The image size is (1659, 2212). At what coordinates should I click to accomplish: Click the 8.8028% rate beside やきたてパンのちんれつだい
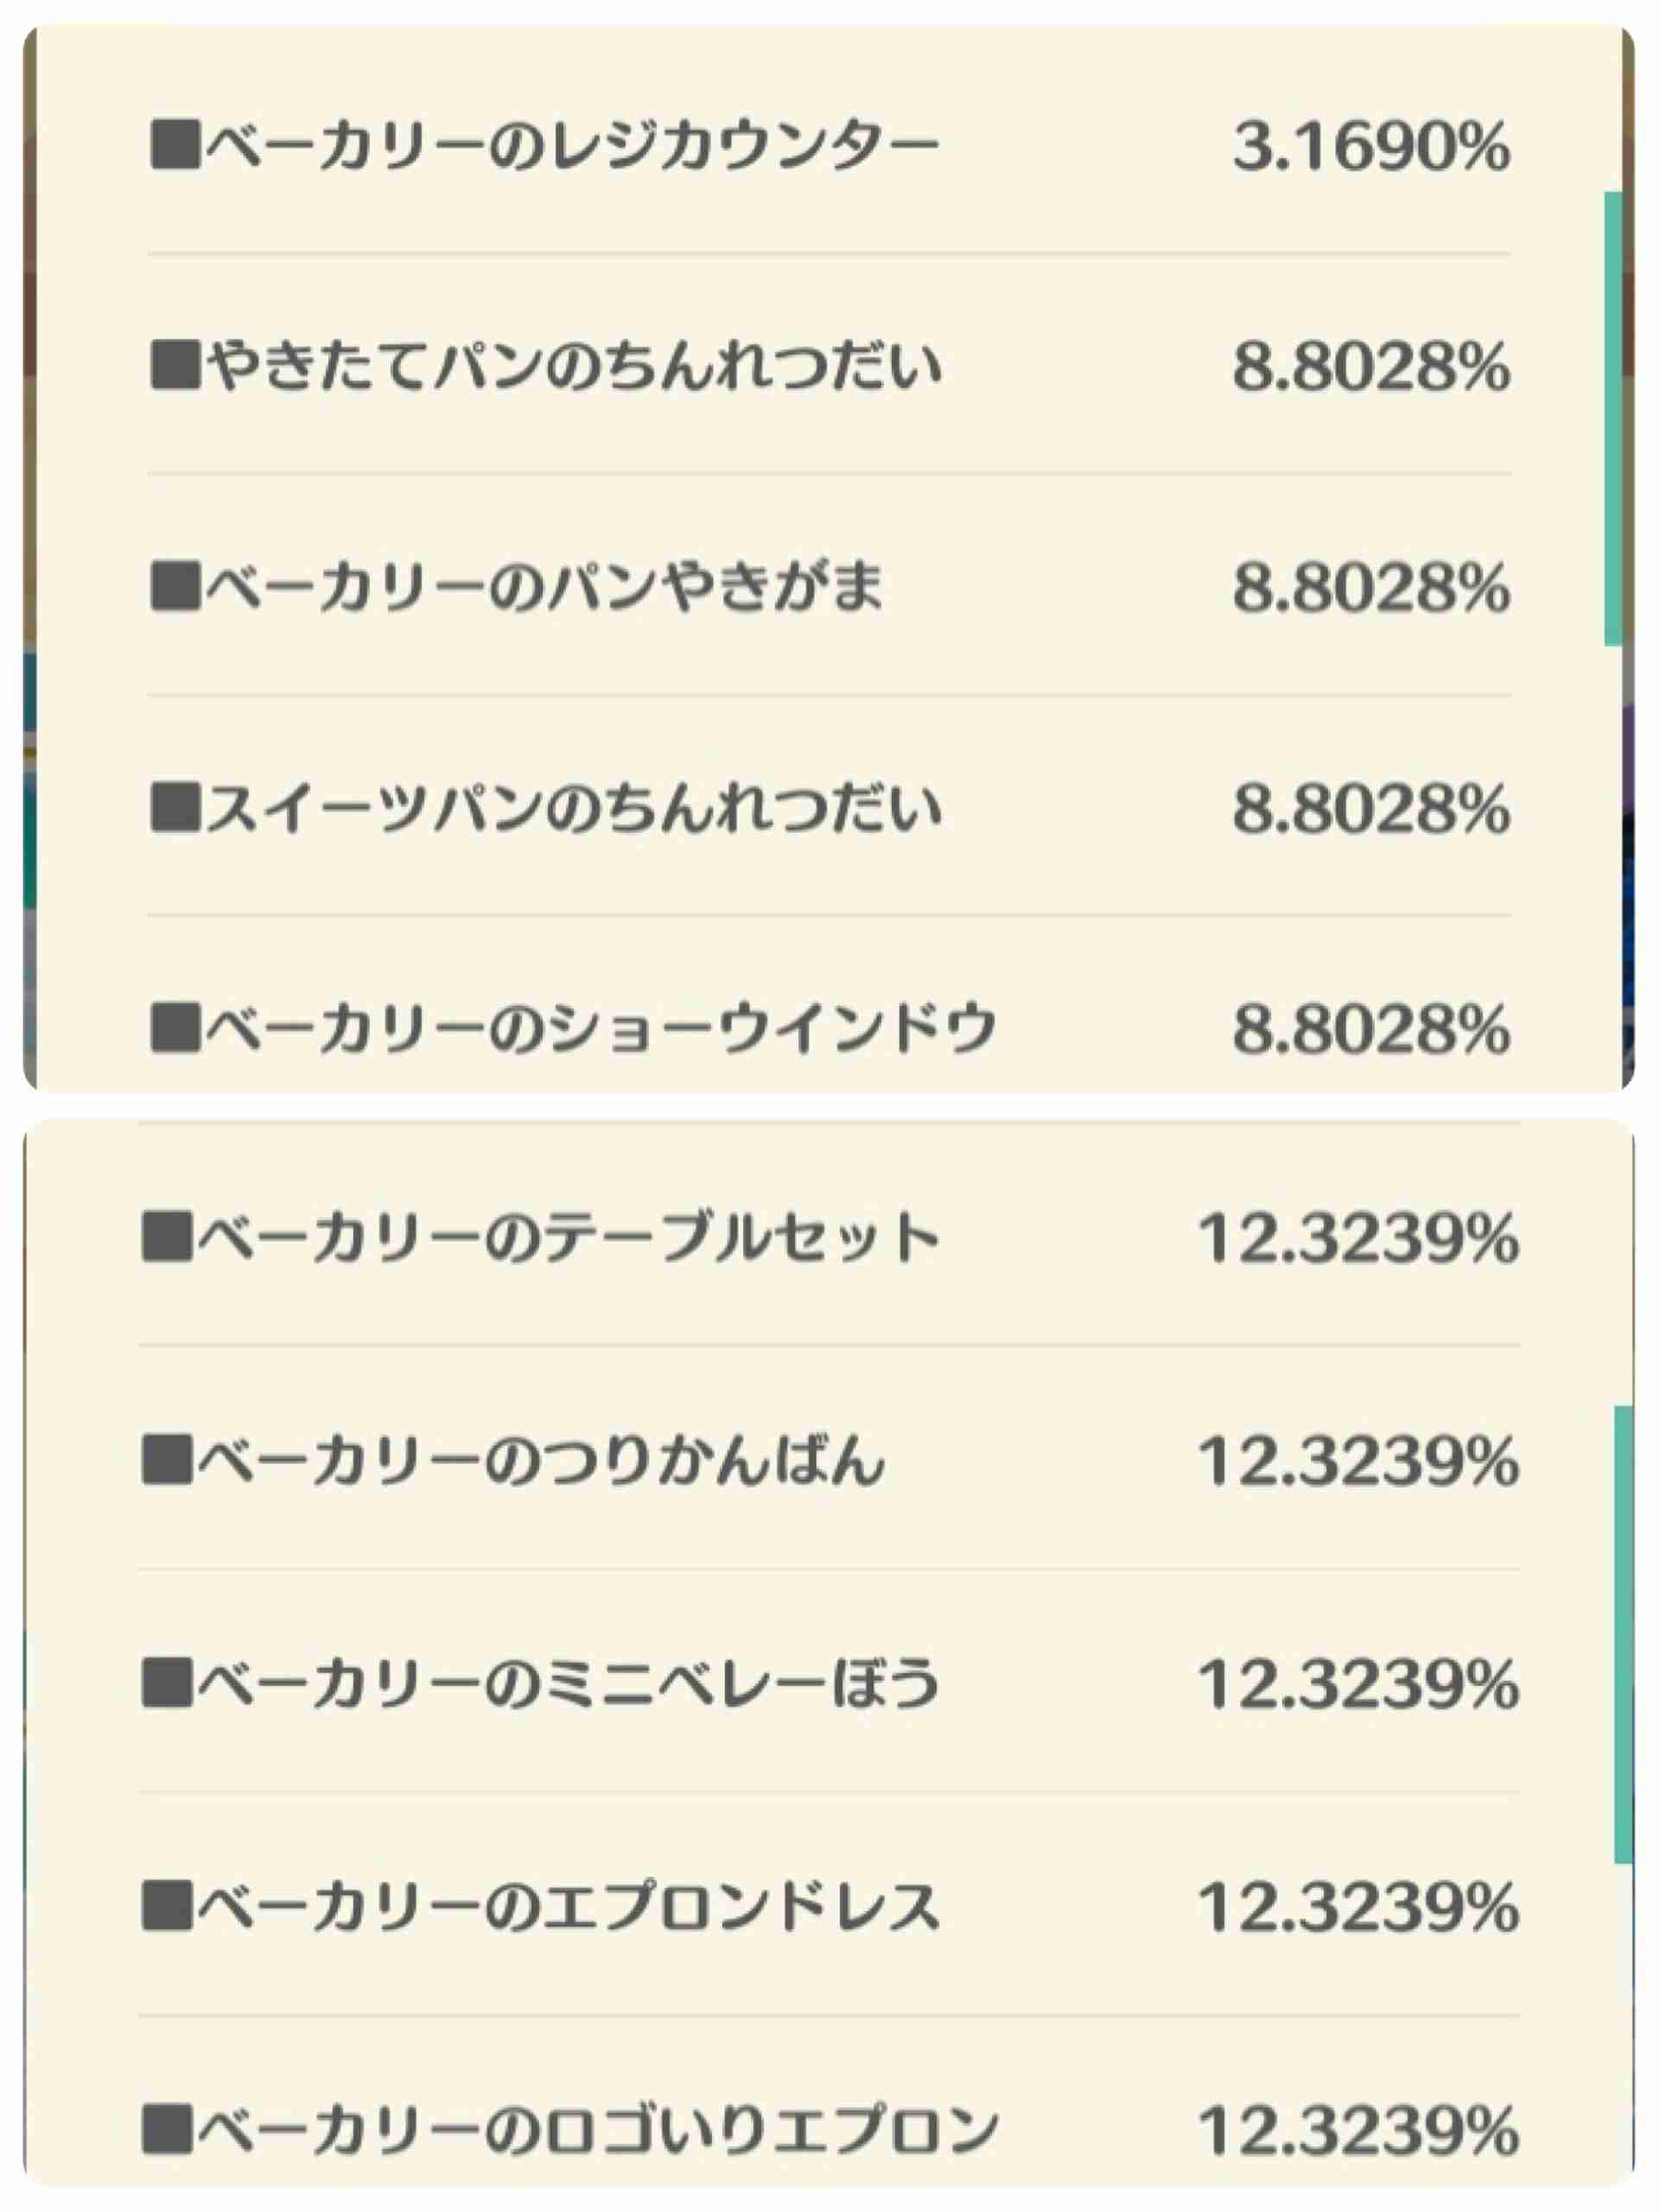tap(1371, 366)
